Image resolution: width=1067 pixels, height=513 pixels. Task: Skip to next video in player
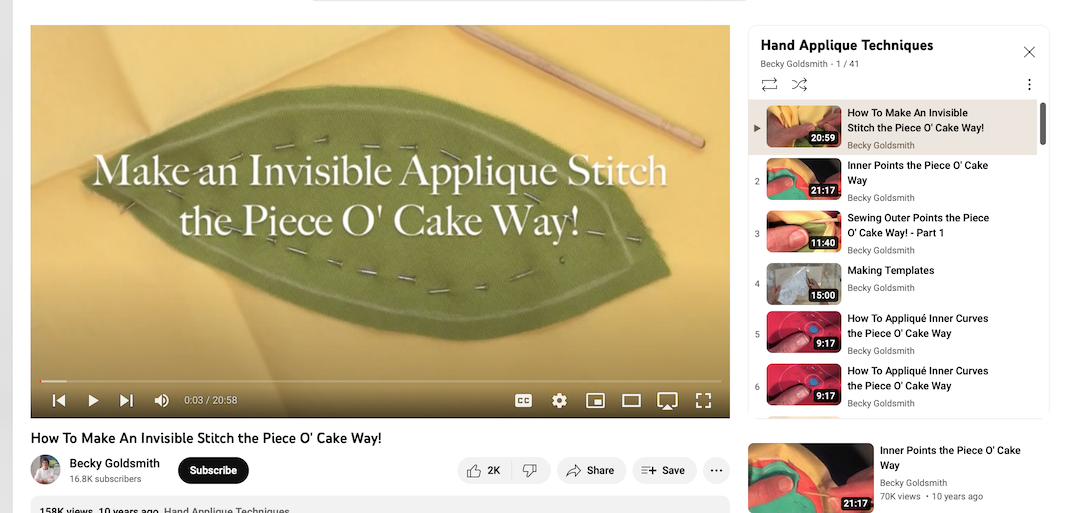click(127, 401)
